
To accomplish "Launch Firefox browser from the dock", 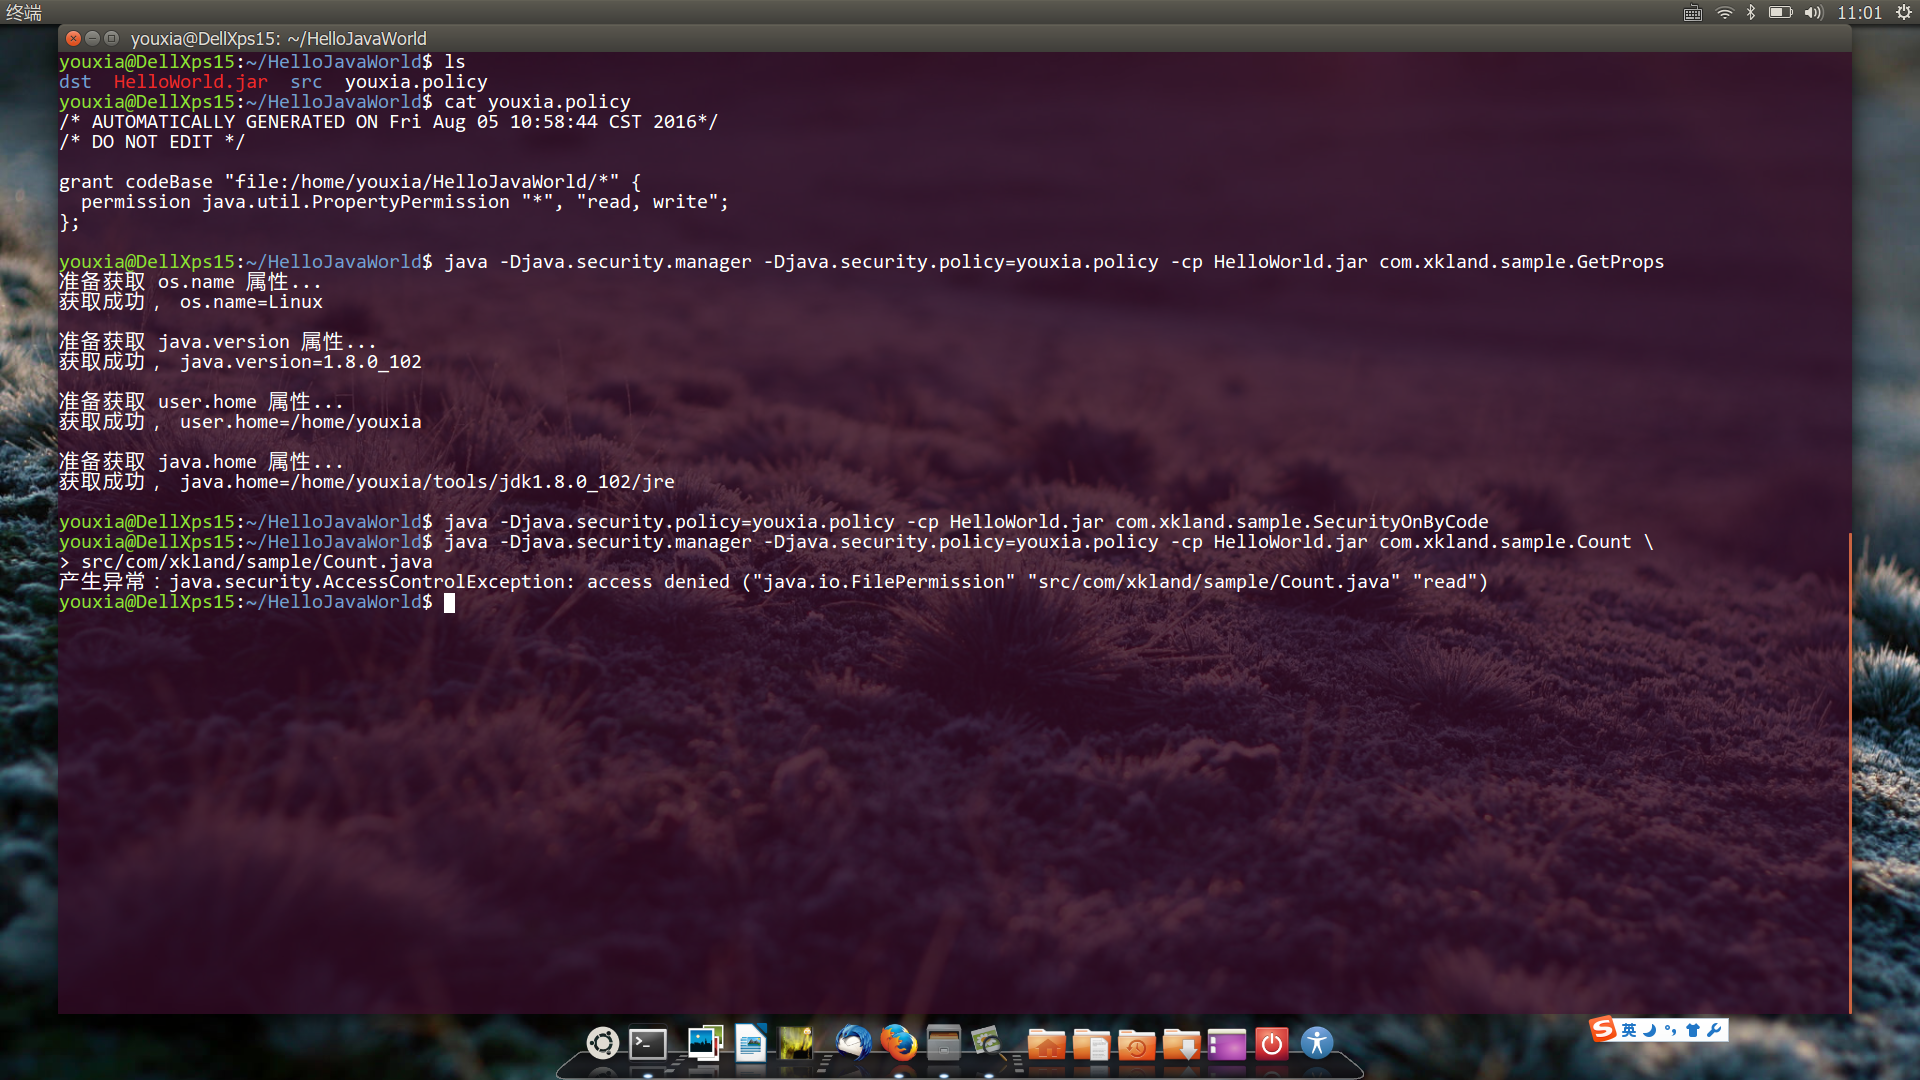I will click(x=898, y=1043).
